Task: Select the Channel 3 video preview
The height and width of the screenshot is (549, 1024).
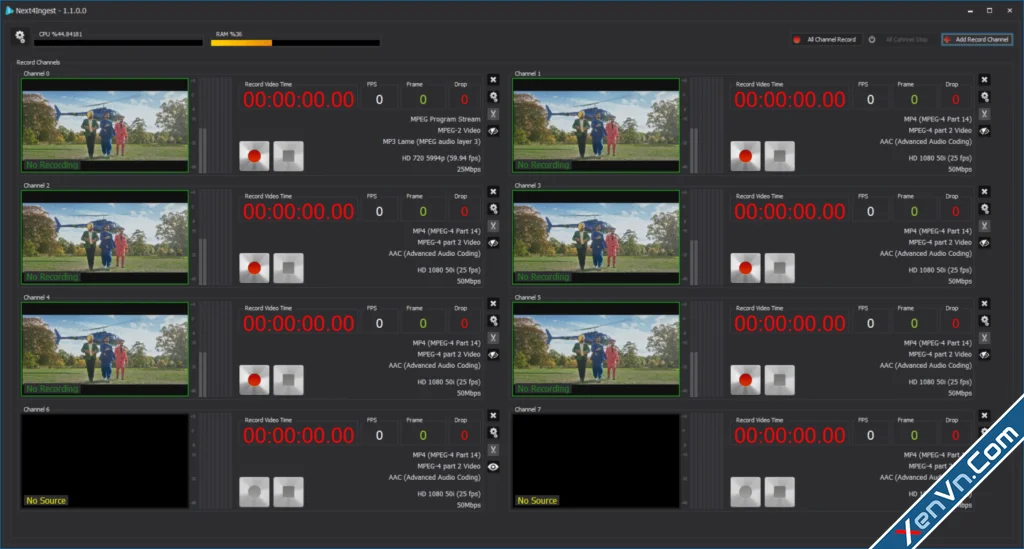Action: point(596,238)
